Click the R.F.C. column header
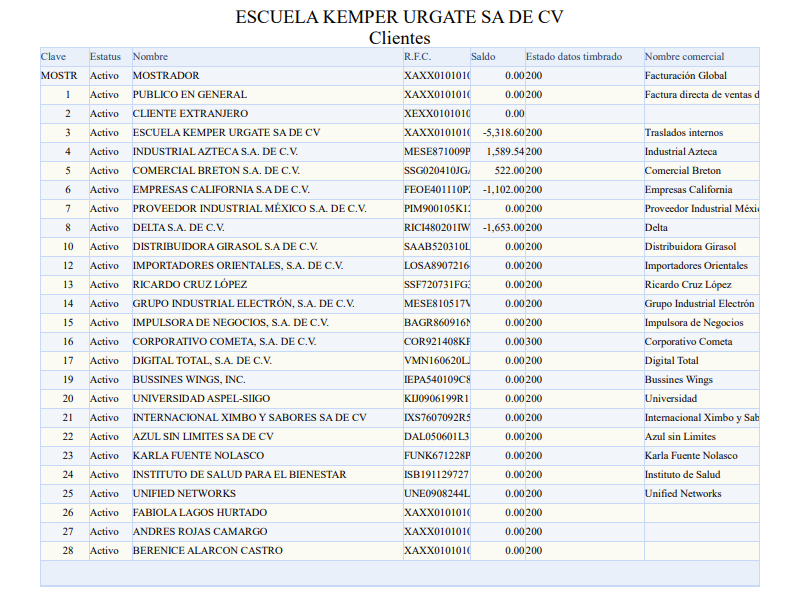This screenshot has height=600, width=787. coord(417,57)
